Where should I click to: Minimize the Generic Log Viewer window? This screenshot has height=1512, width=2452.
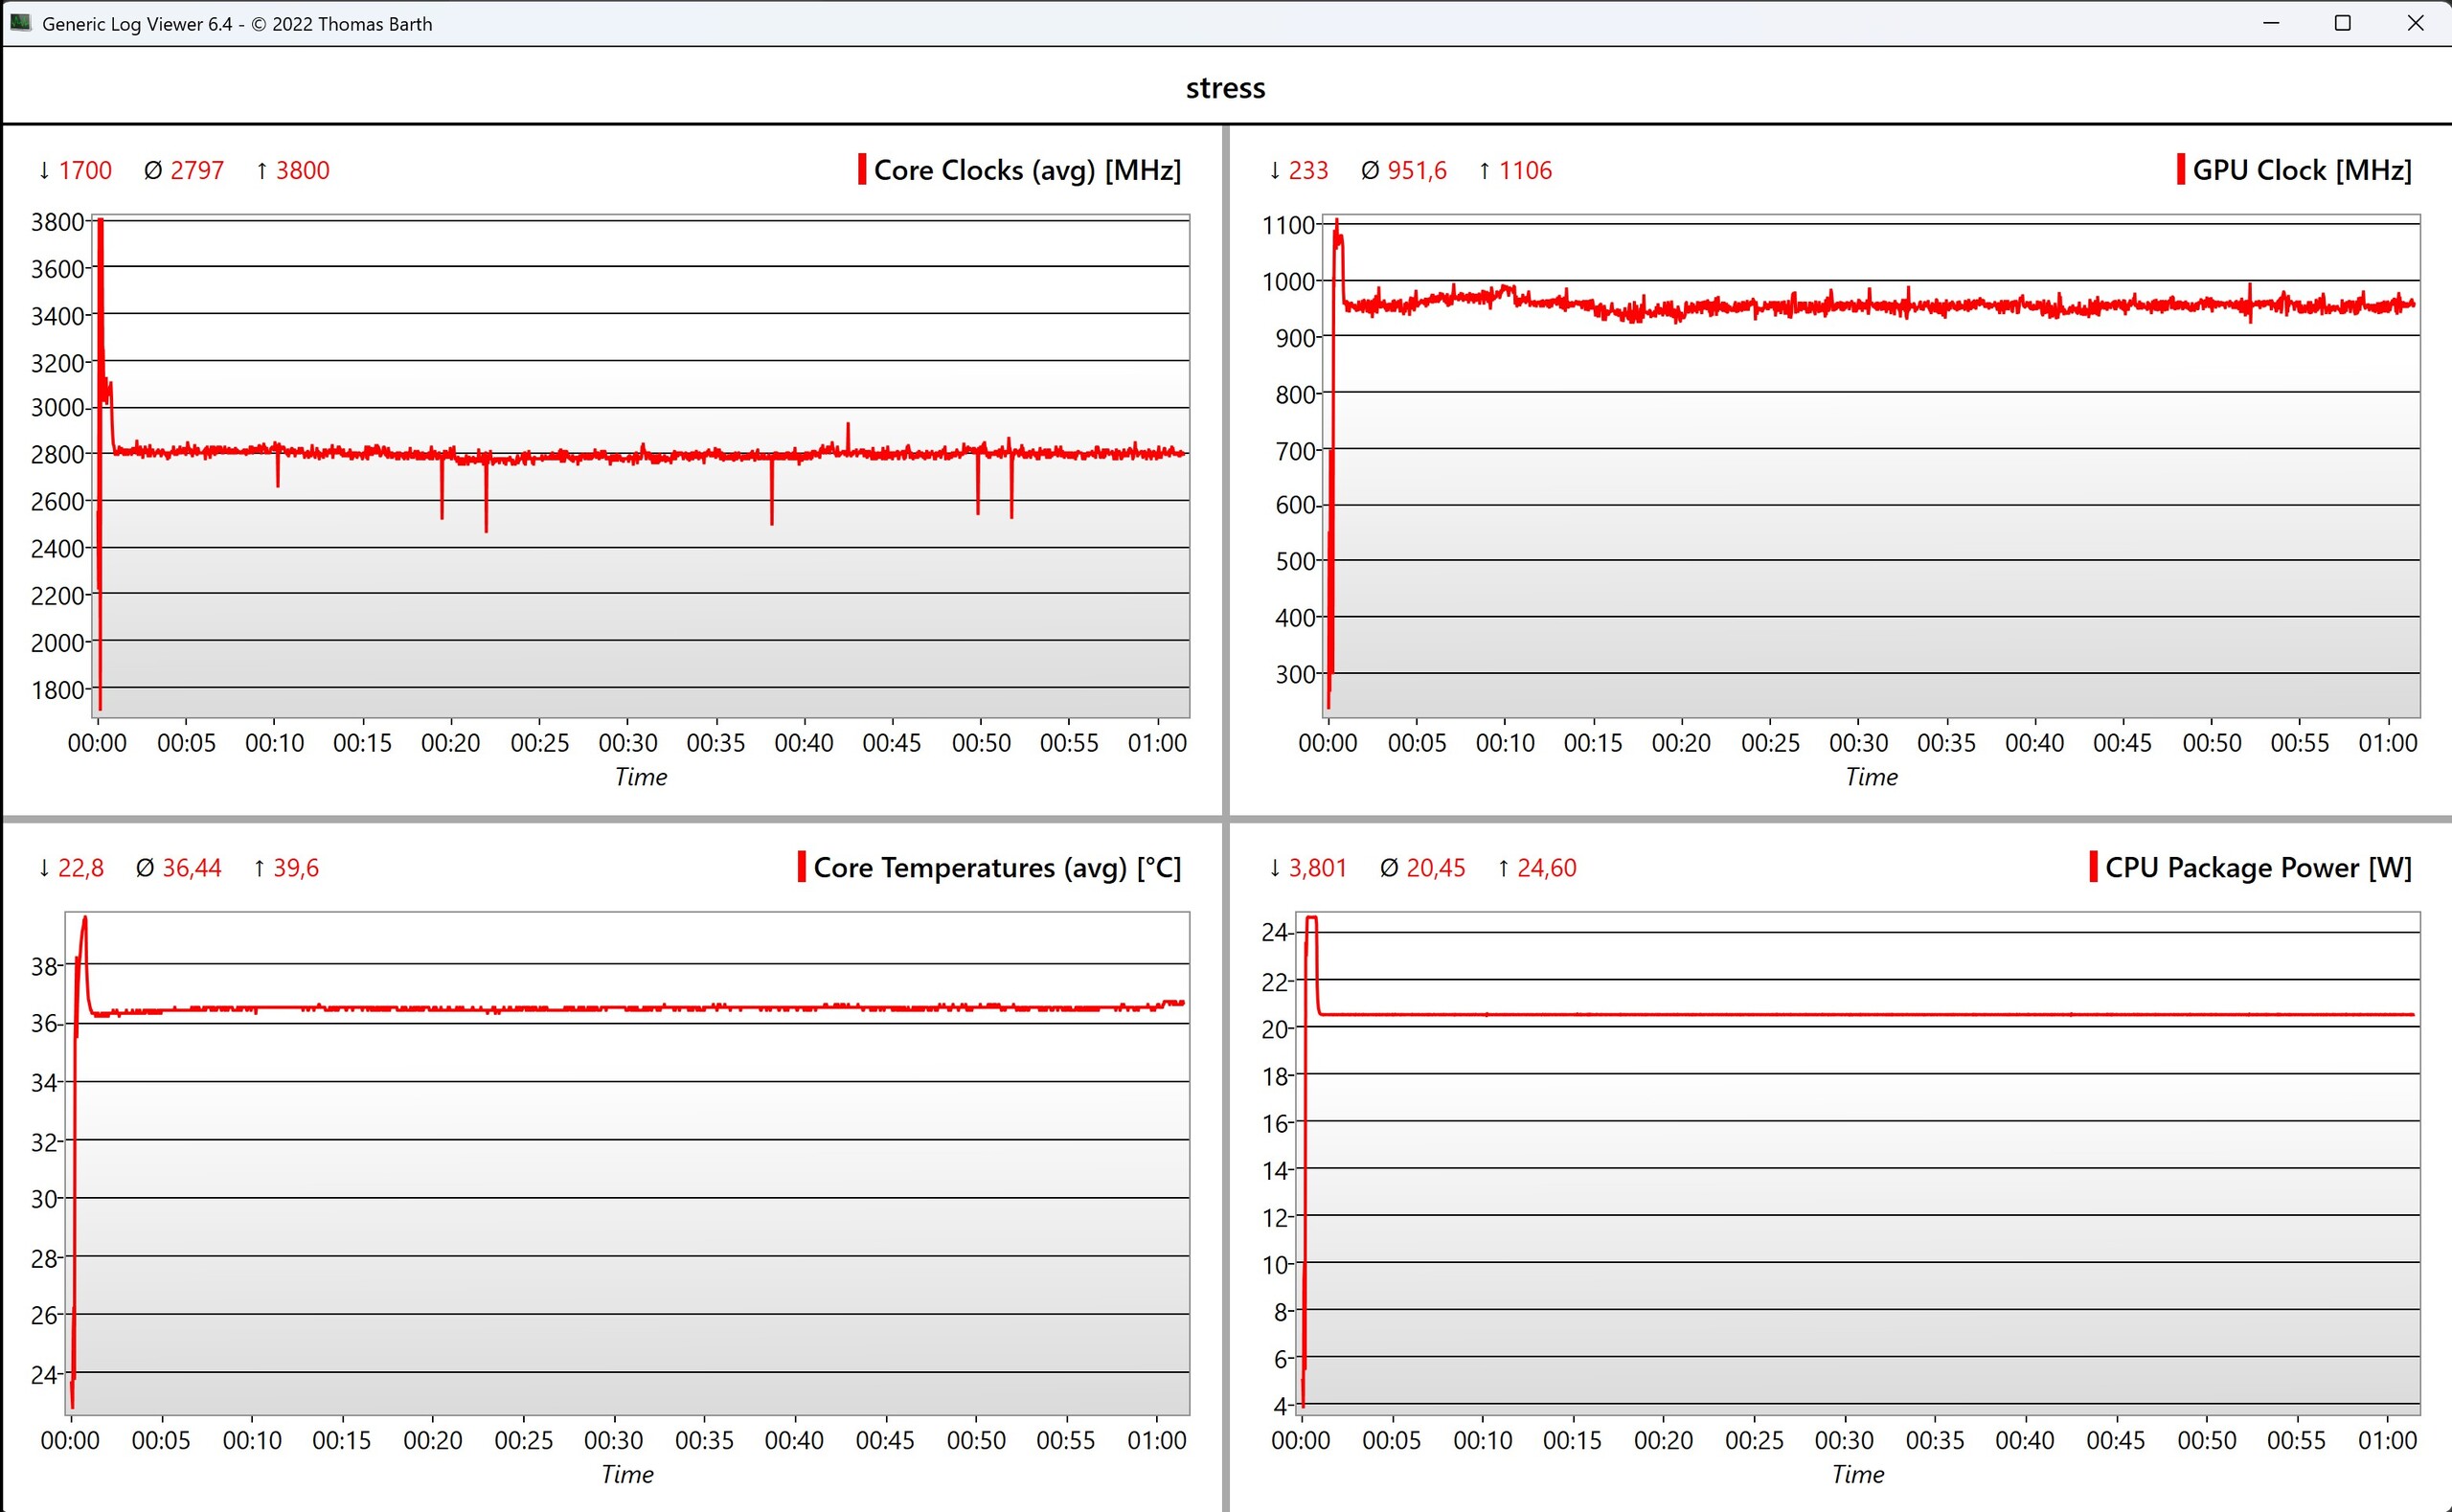[2271, 23]
